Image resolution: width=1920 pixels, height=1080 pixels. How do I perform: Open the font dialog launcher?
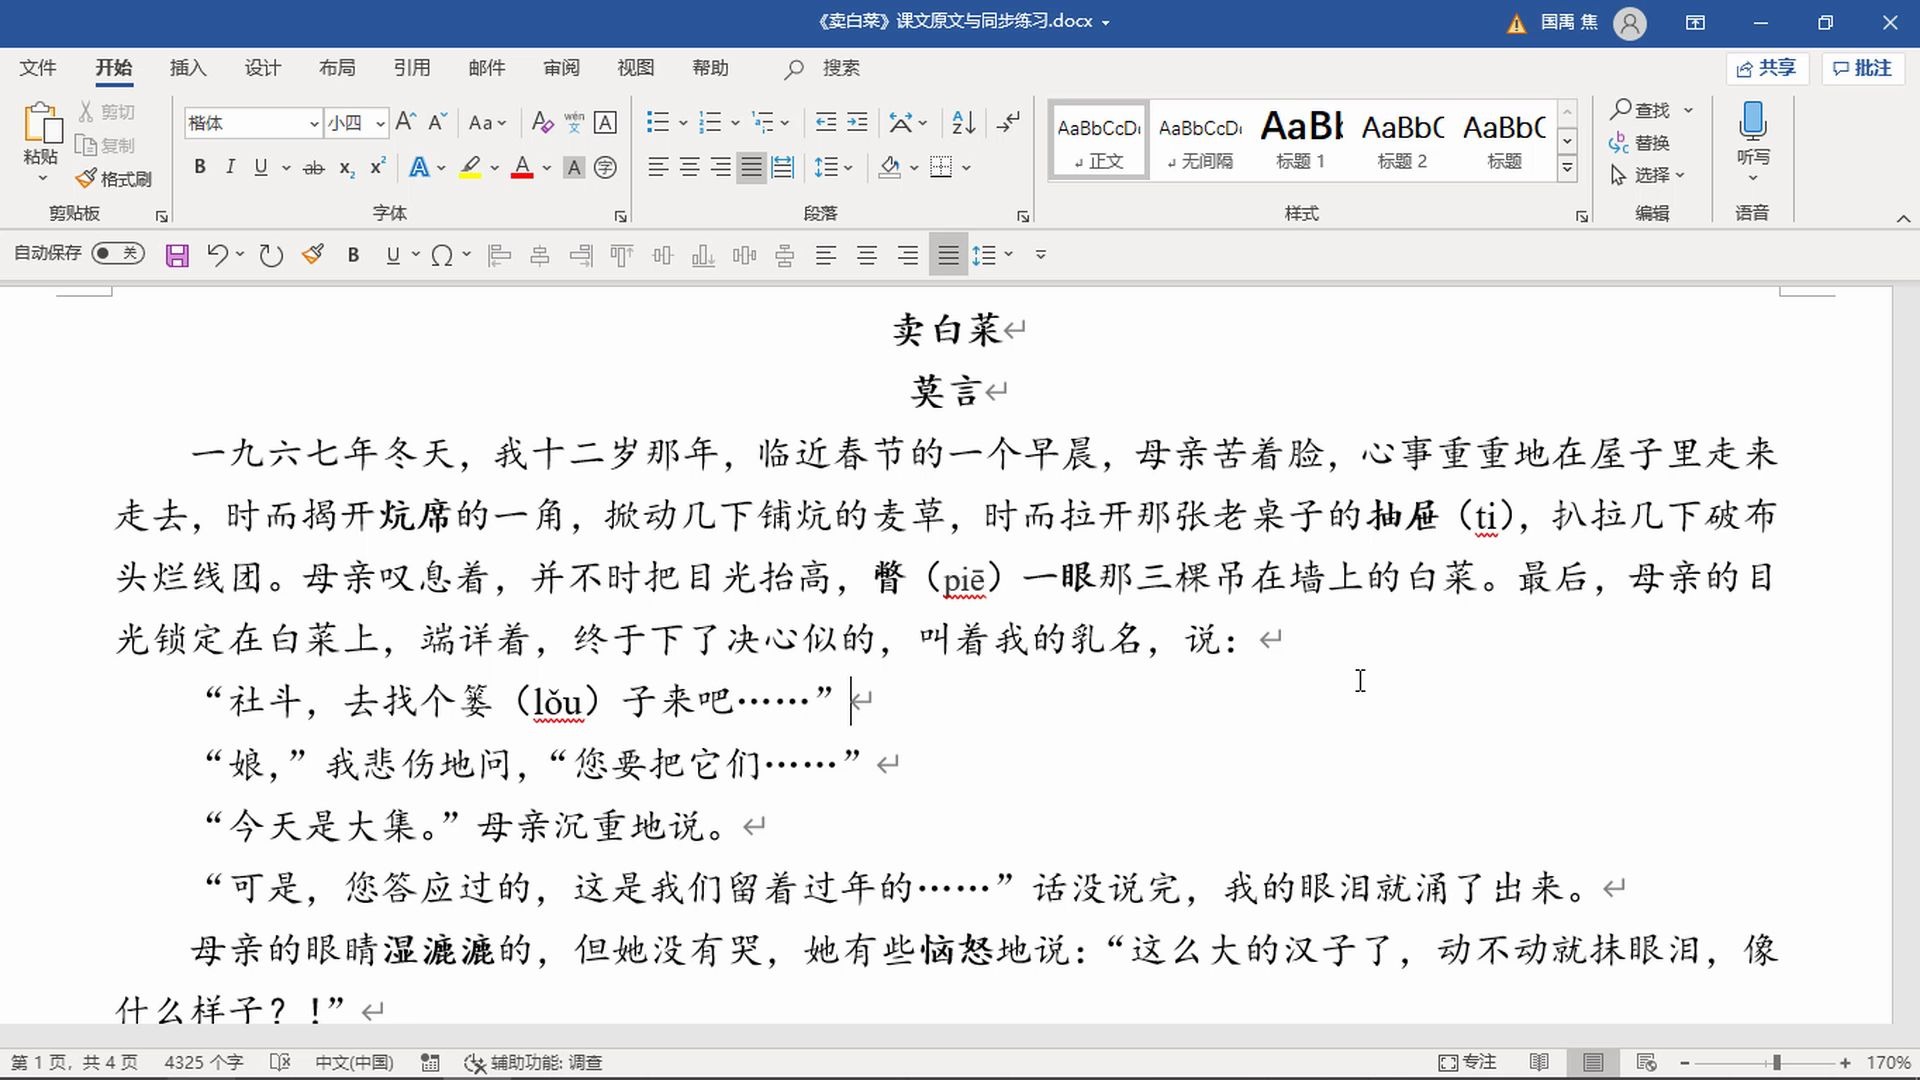[x=620, y=216]
